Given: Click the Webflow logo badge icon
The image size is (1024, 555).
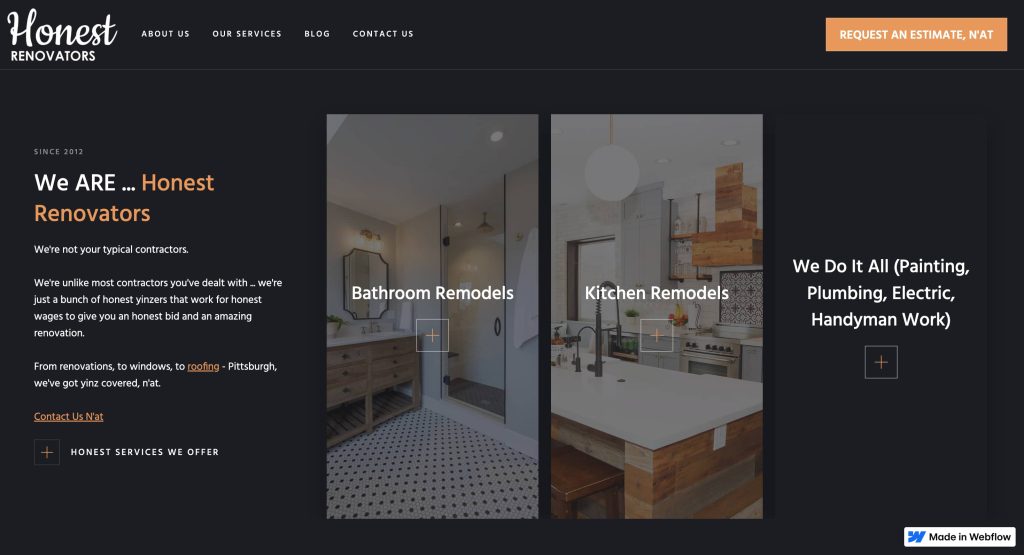Looking at the screenshot, I should point(916,537).
